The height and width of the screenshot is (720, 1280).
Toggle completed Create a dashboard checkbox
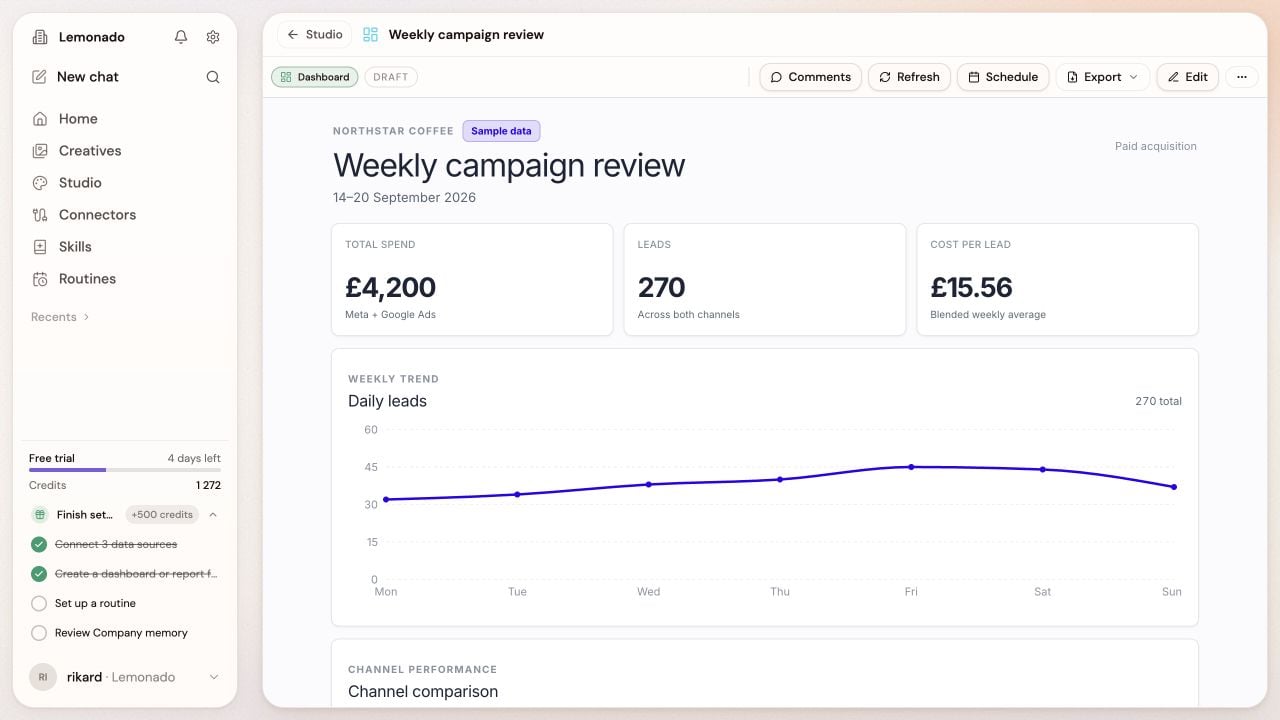tap(39, 574)
